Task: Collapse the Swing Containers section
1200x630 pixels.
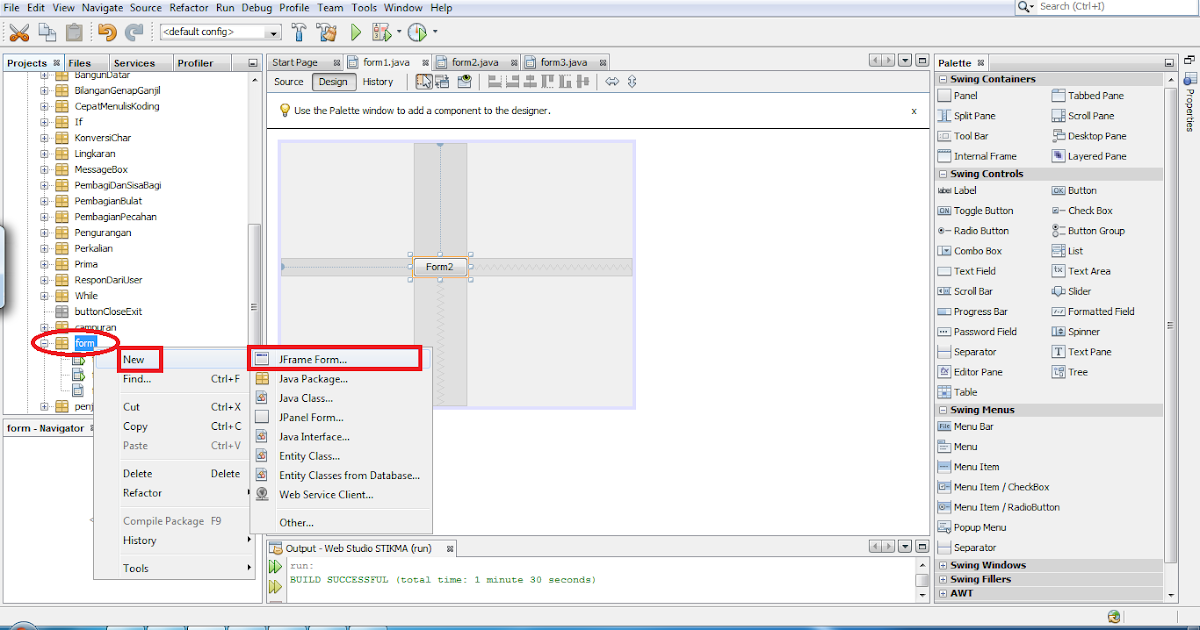Action: (941, 78)
